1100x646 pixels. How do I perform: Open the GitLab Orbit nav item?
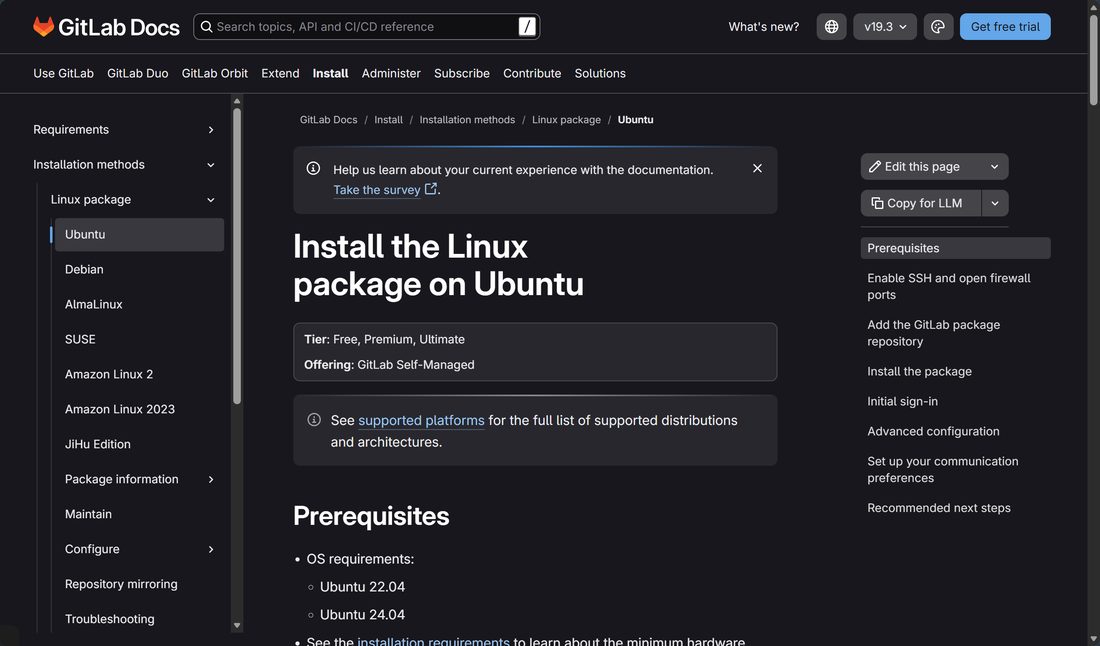tap(215, 74)
